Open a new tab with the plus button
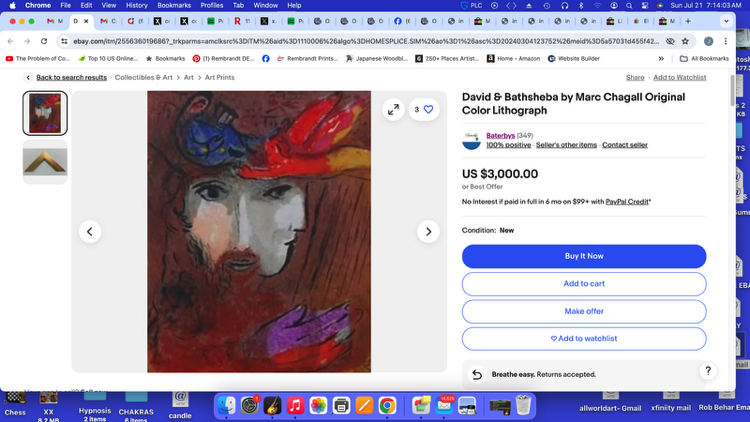This screenshot has height=422, width=750. point(688,21)
